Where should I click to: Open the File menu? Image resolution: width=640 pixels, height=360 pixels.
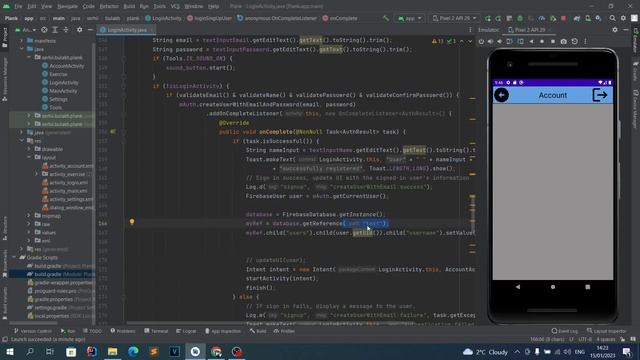(18, 7)
